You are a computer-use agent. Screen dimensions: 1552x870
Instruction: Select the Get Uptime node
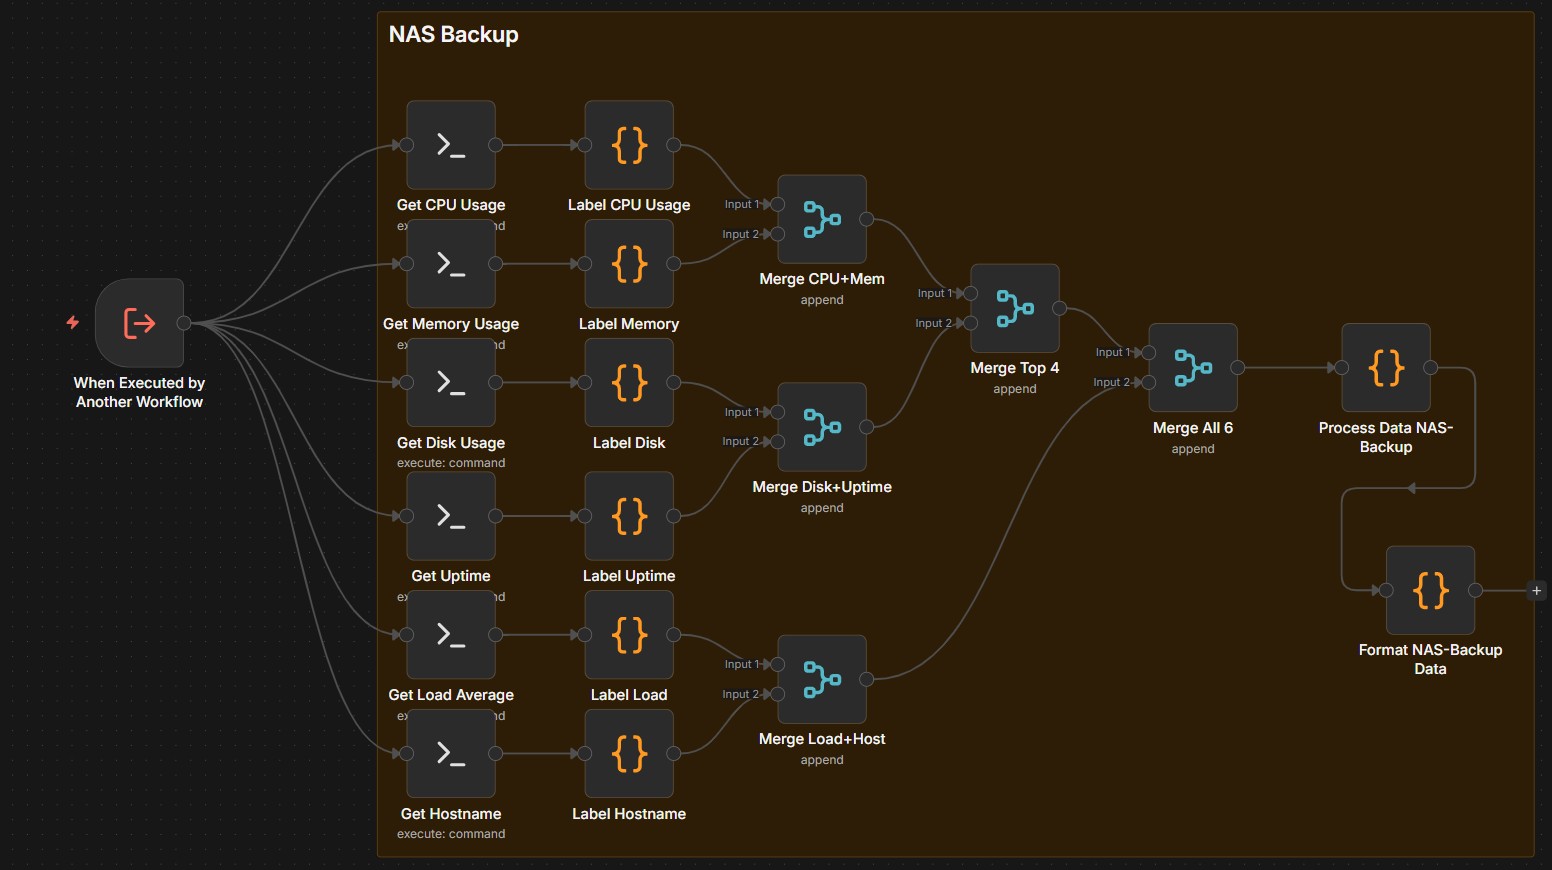(451, 516)
